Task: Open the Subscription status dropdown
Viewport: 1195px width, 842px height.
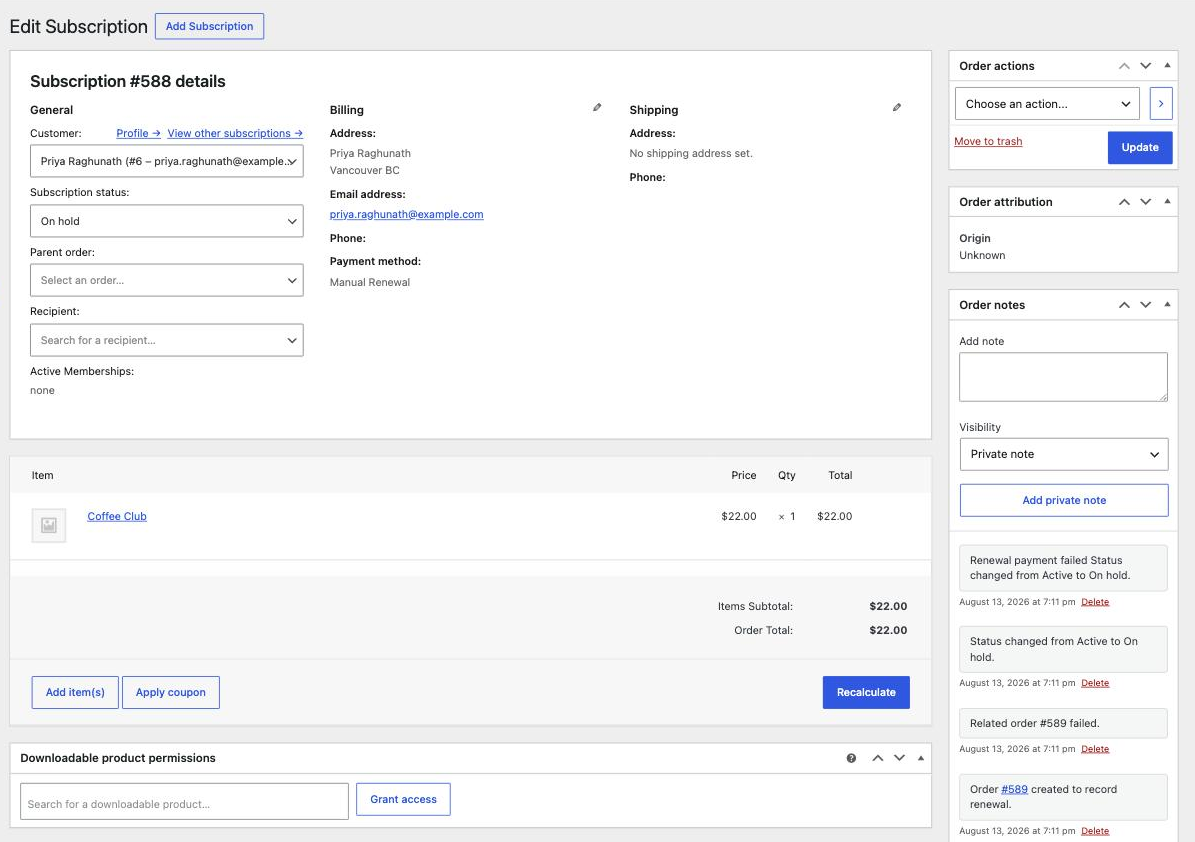Action: [167, 221]
